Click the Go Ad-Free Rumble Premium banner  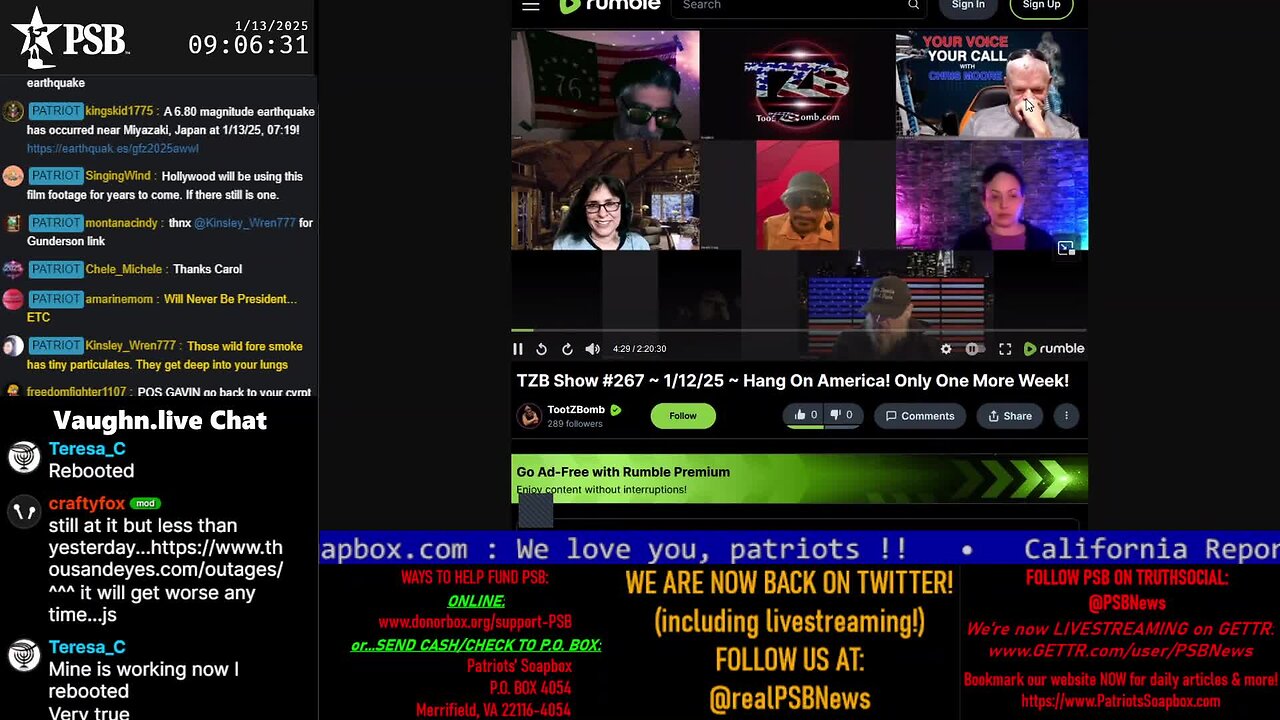[x=799, y=479]
